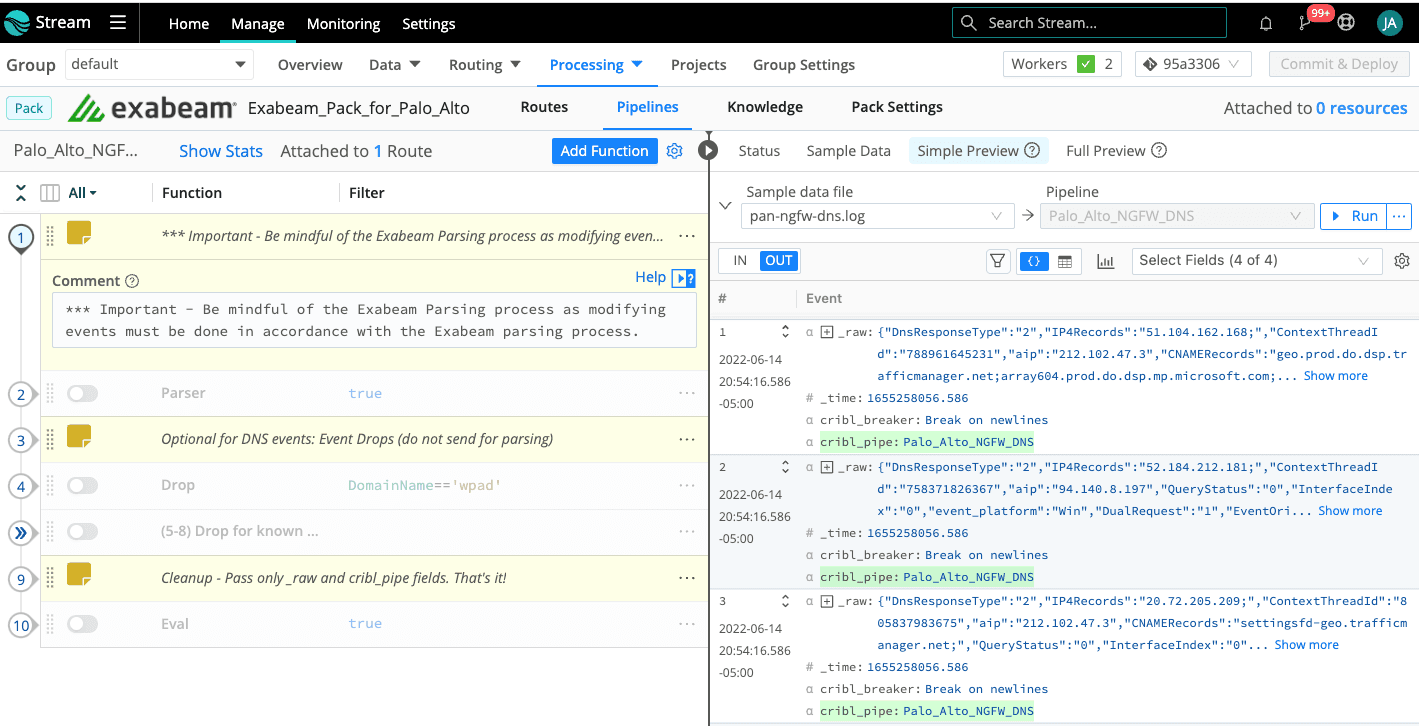Enable the Parser function toggle

pyautogui.click(x=82, y=394)
